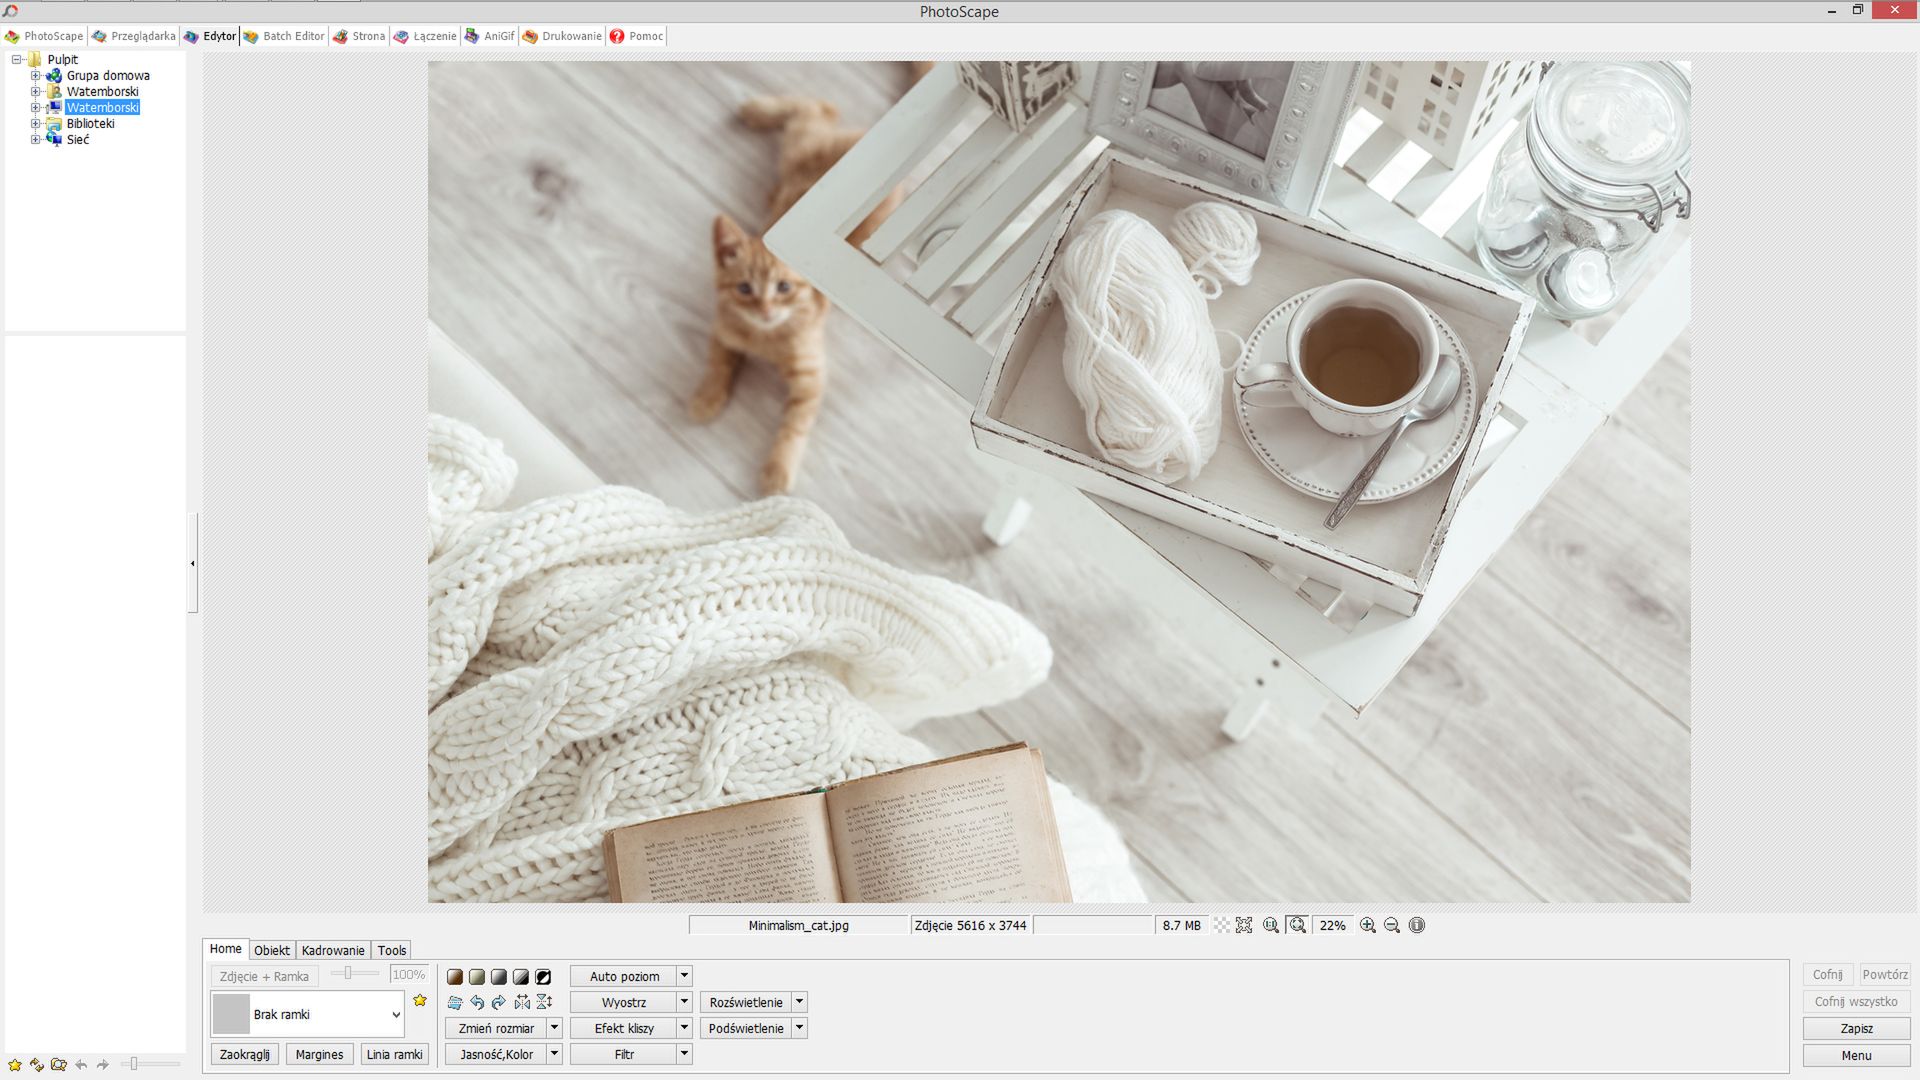Click the Minimalism_cat.jpg filename field
1920x1080 pixels.
(x=798, y=926)
